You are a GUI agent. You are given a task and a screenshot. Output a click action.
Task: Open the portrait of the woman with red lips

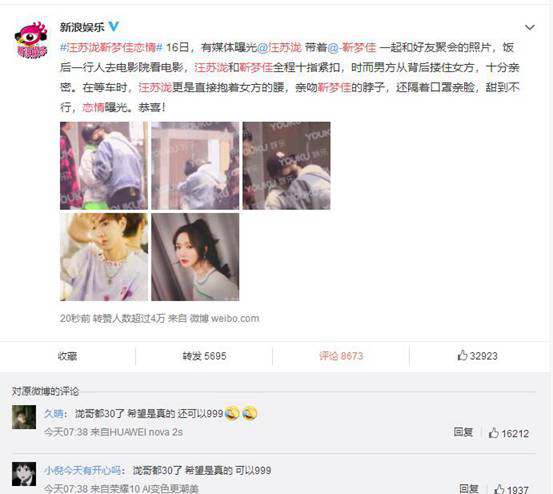[x=195, y=257]
